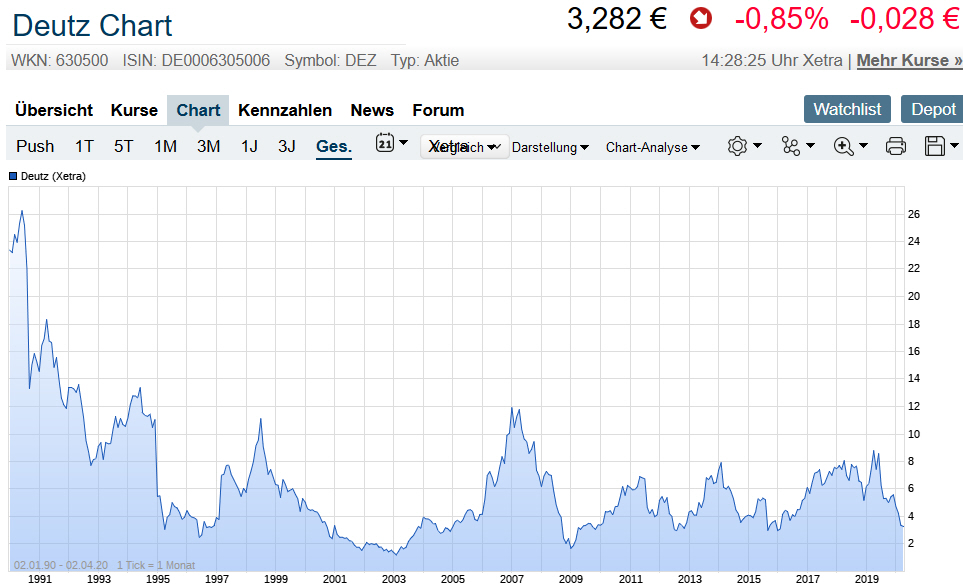Click the 1990 peak on the chart line
Viewport: 963px width, 586px height.
coord(22,211)
